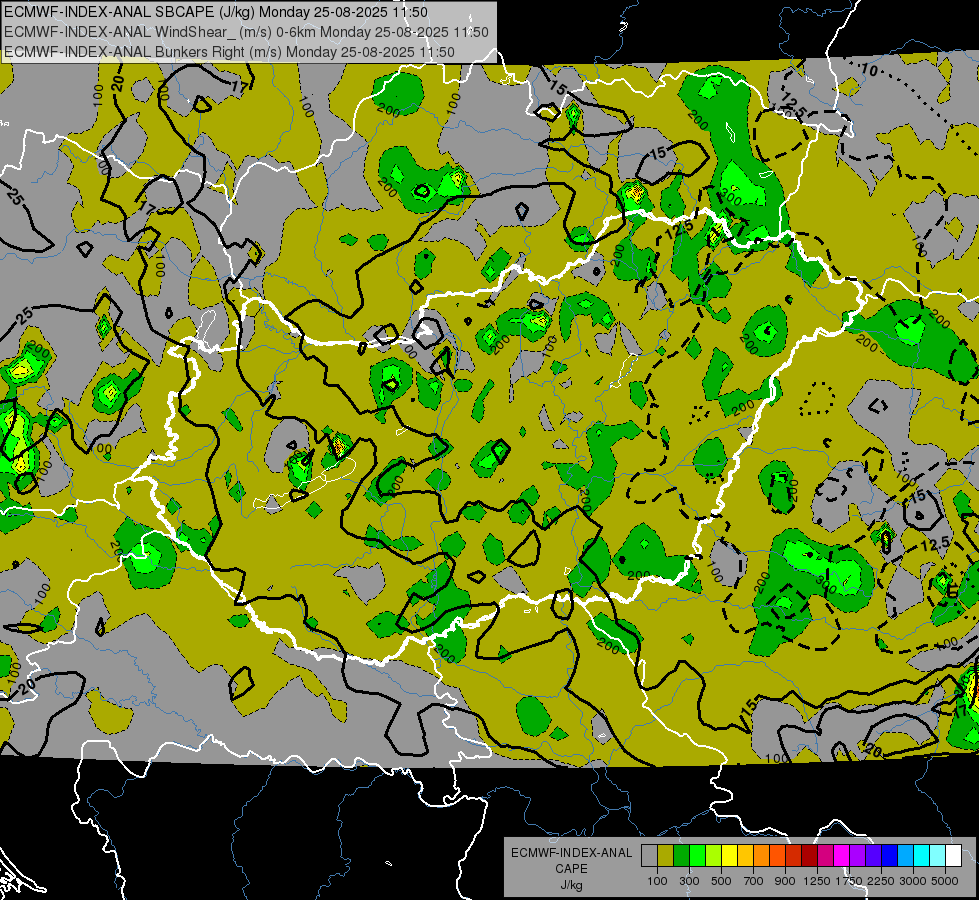979x900 pixels.
Task: Click the red-orange legend swatch
Action: click(777, 856)
